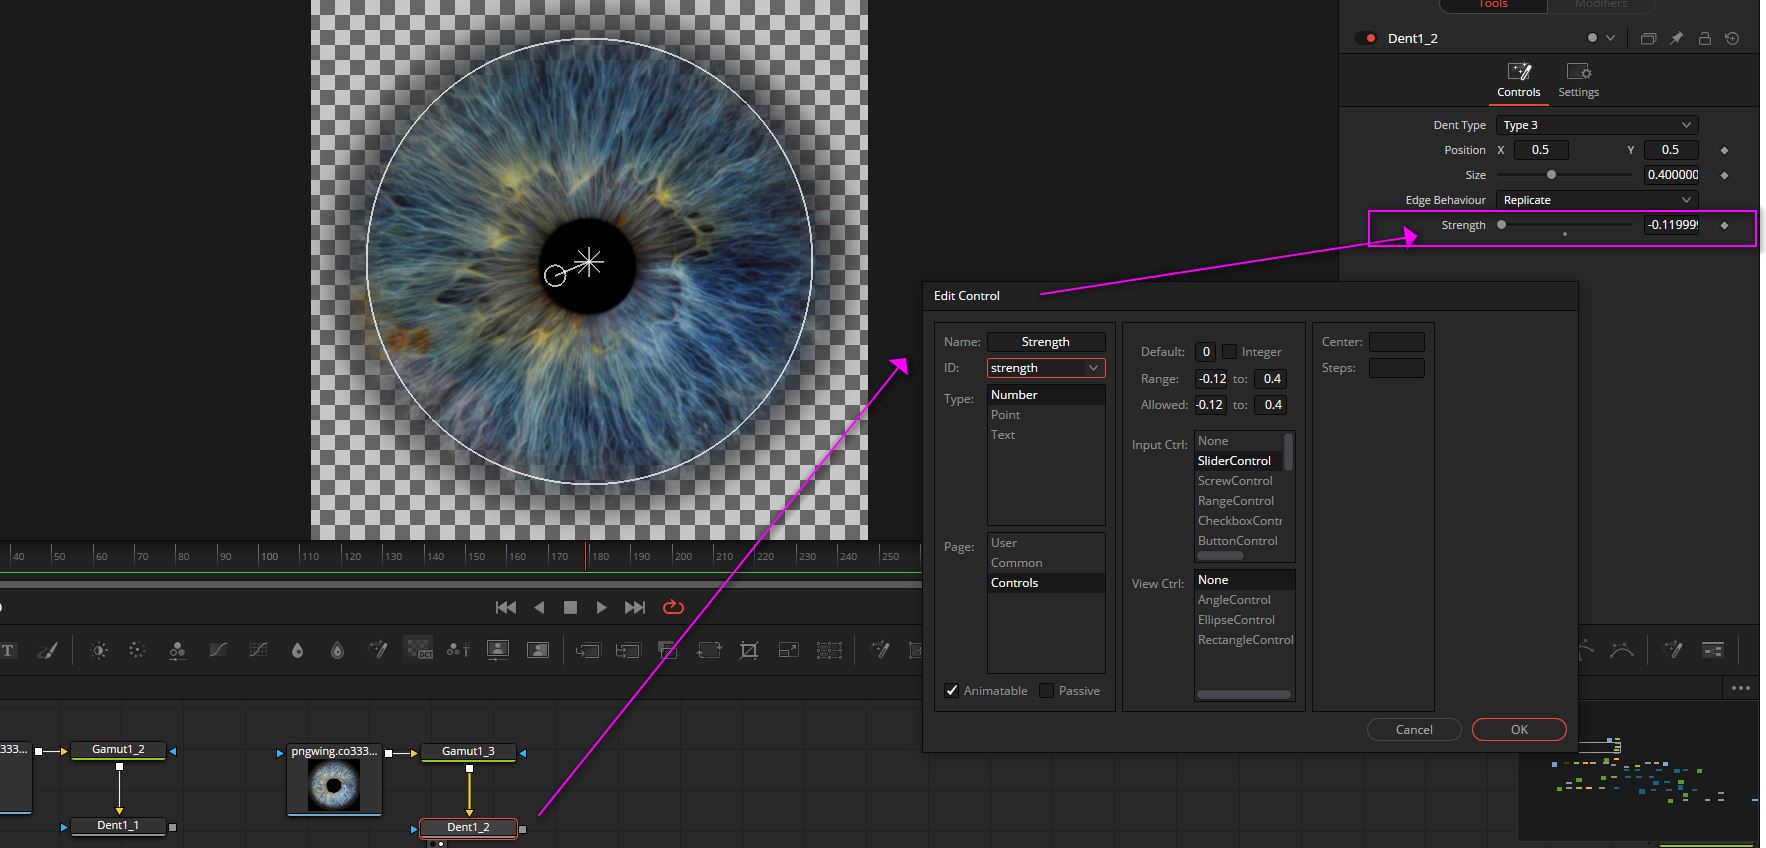
Task: Add the Crop tool from toolbar
Action: [748, 650]
